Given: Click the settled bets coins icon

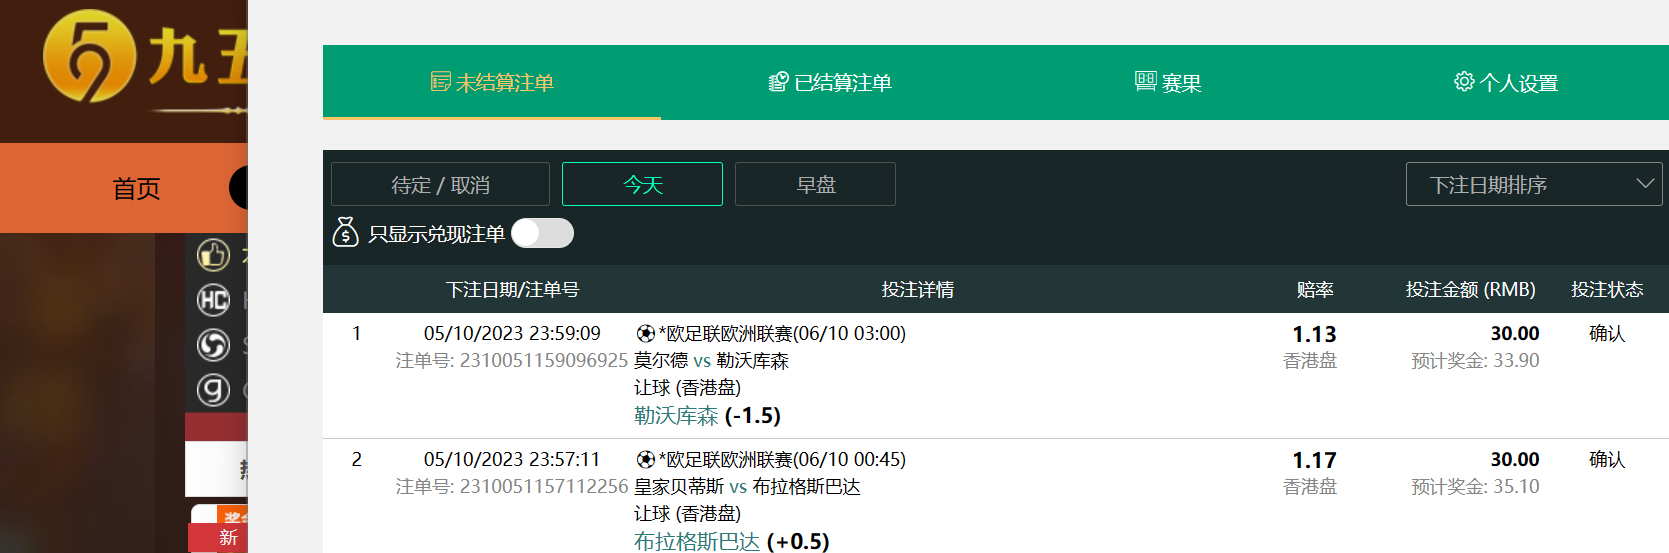Looking at the screenshot, I should (779, 82).
